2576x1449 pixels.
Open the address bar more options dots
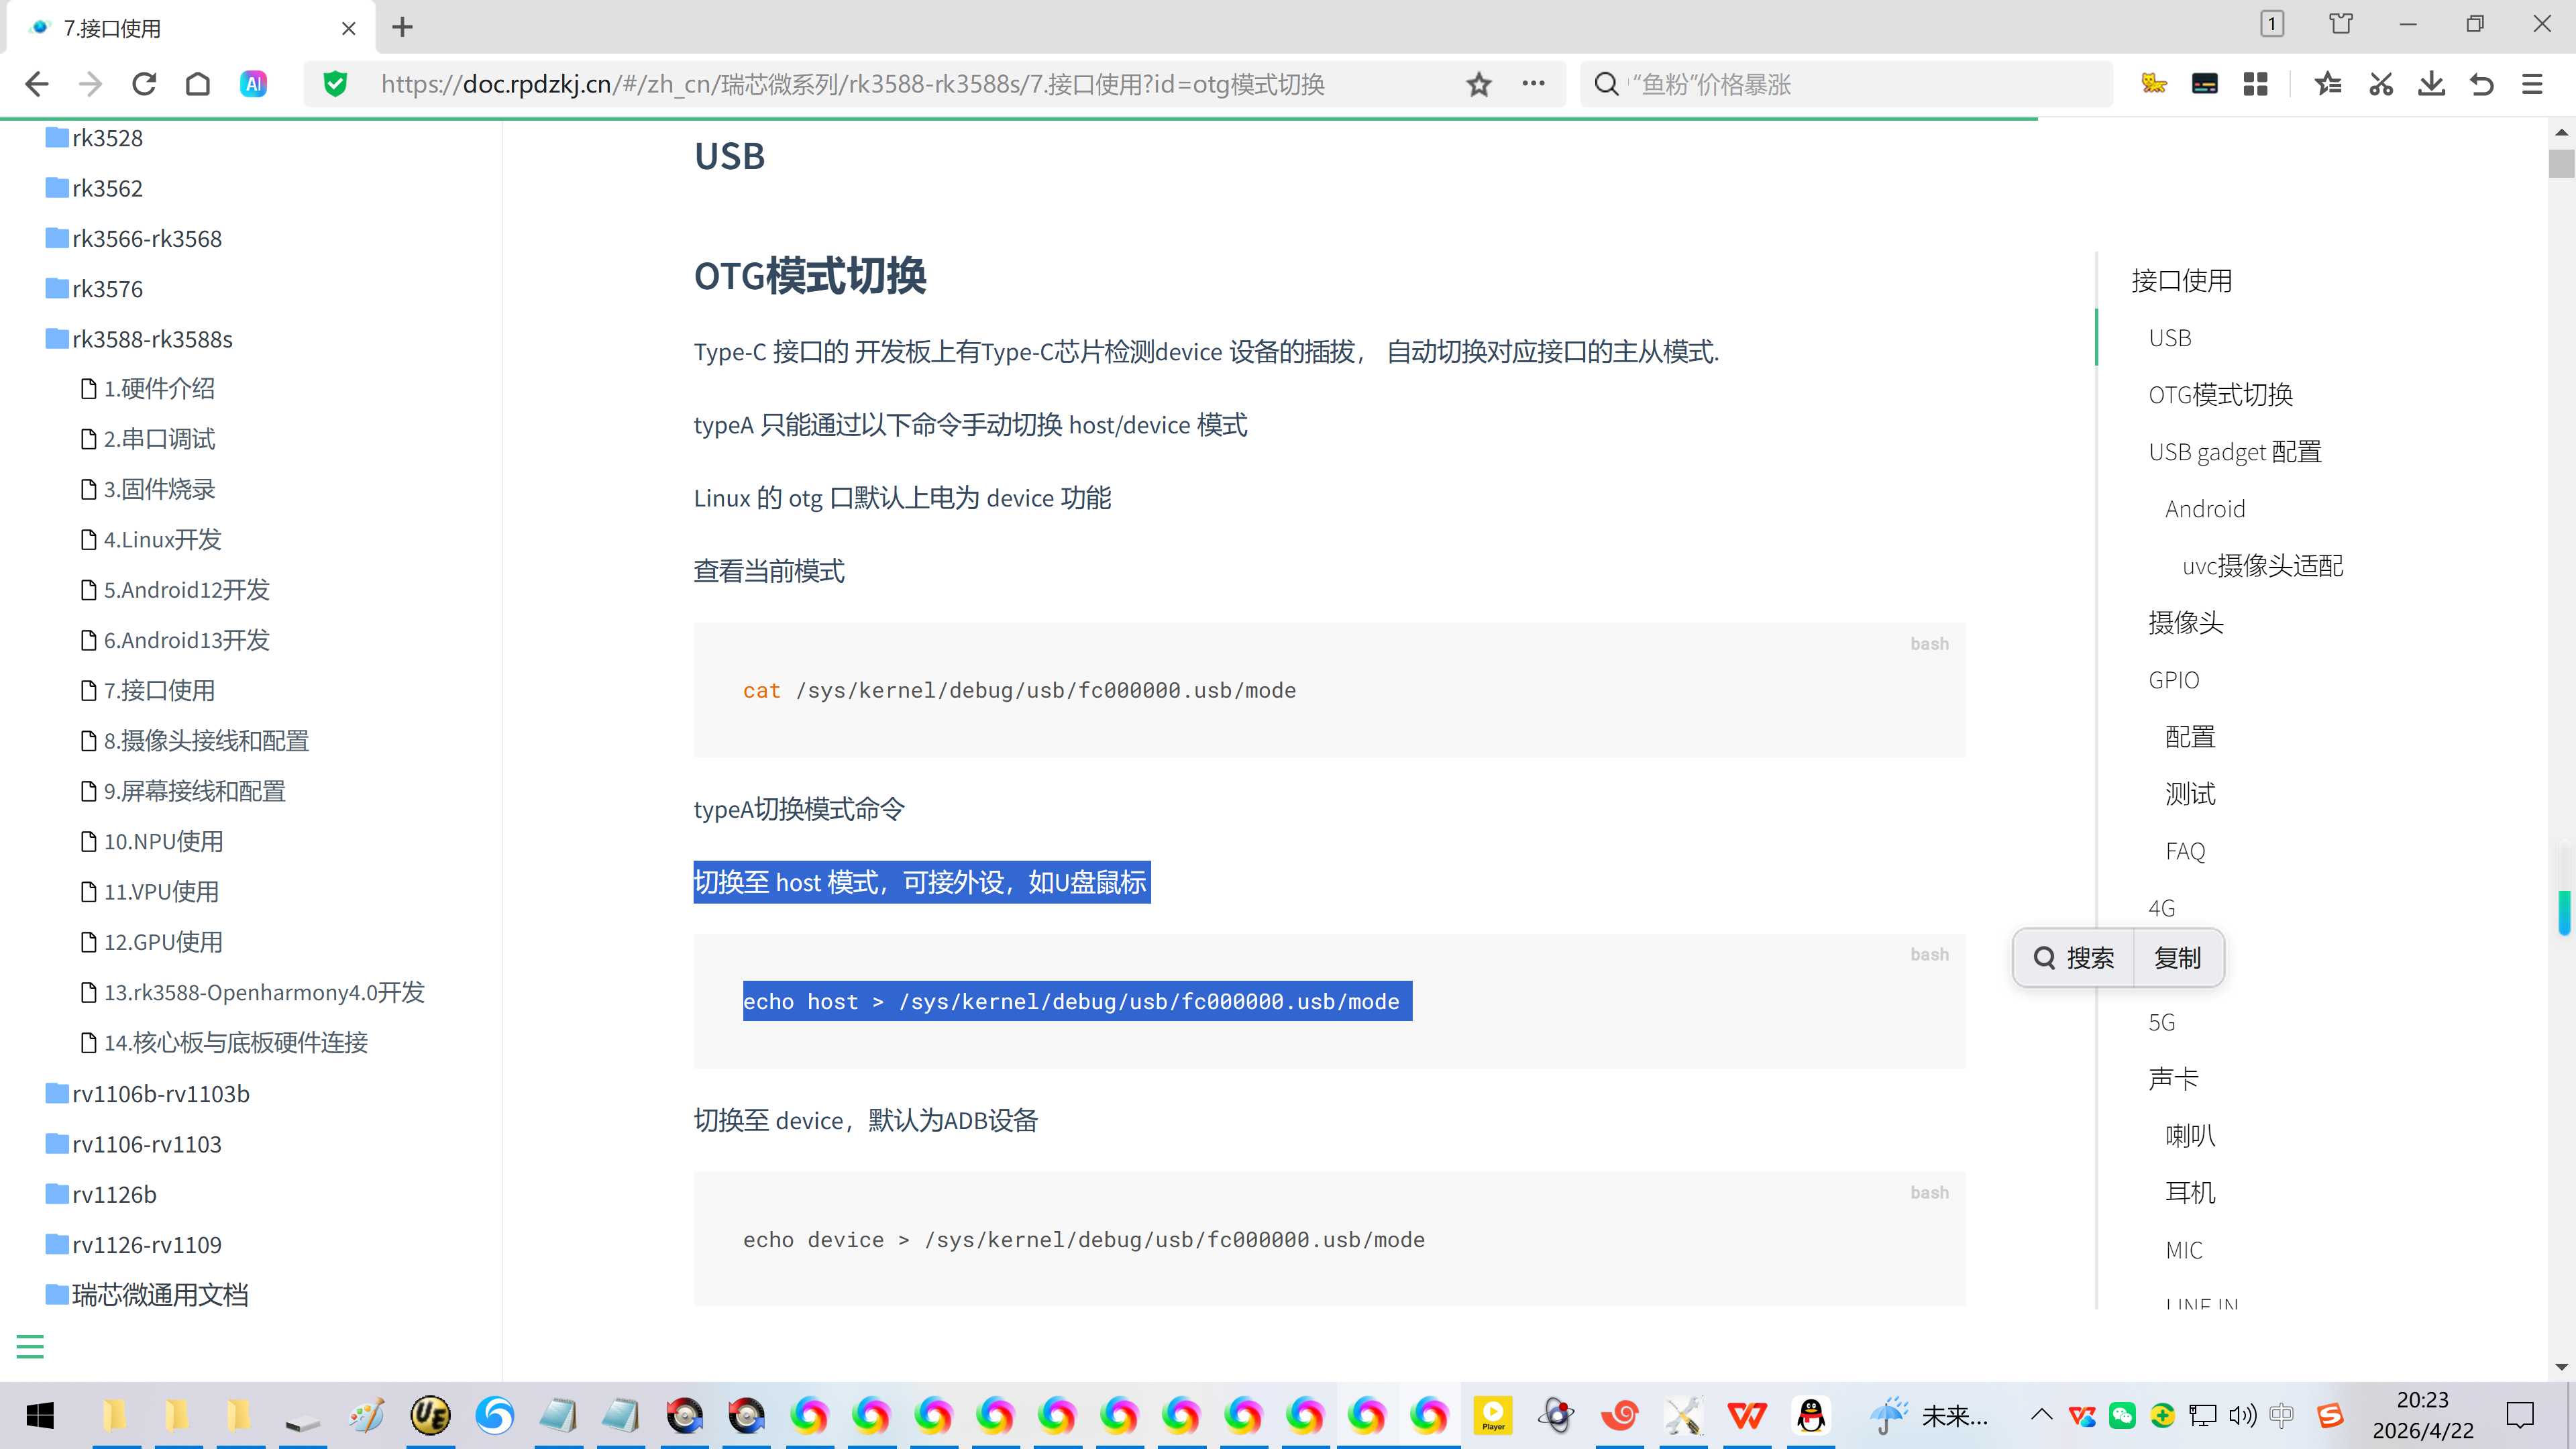(1533, 84)
